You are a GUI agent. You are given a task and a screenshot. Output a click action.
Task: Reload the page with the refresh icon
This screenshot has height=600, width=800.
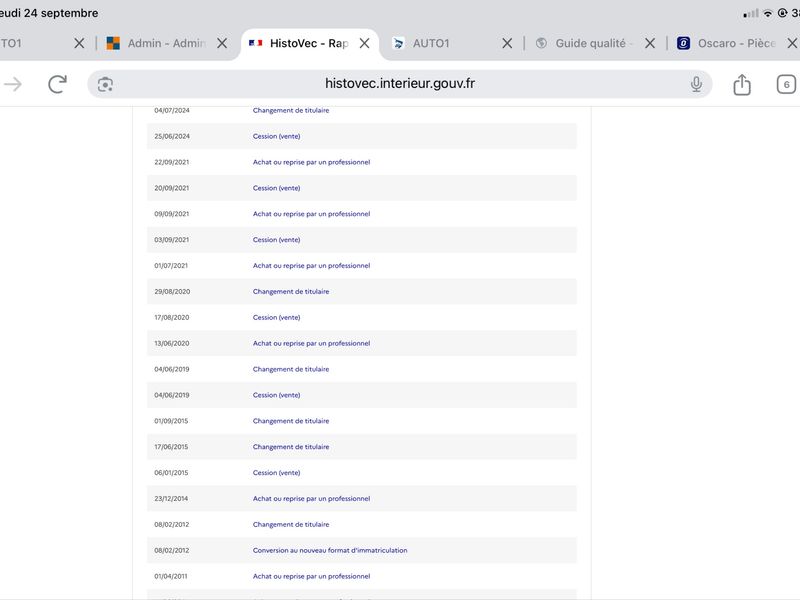point(57,84)
